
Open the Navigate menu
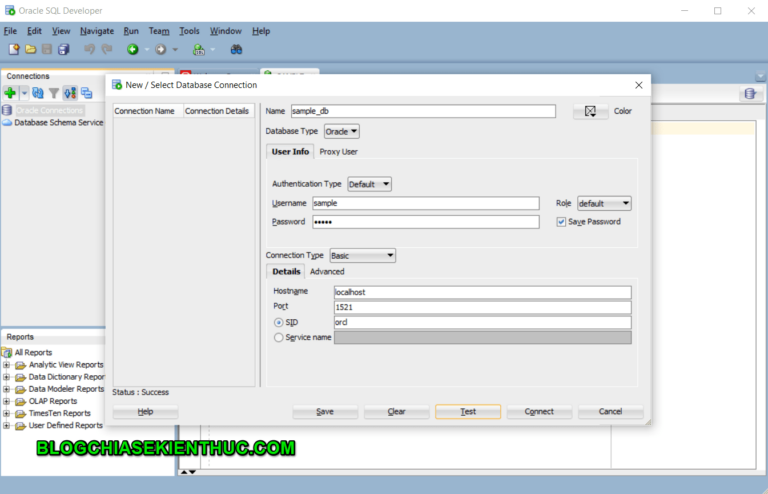(97, 31)
